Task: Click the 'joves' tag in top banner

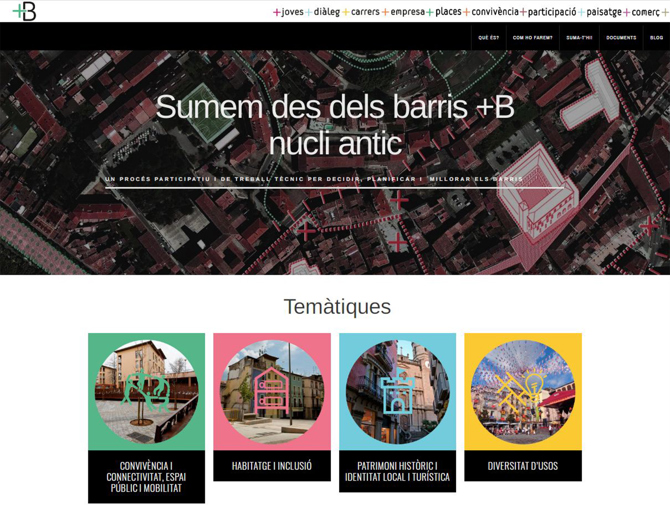Action: [x=292, y=12]
